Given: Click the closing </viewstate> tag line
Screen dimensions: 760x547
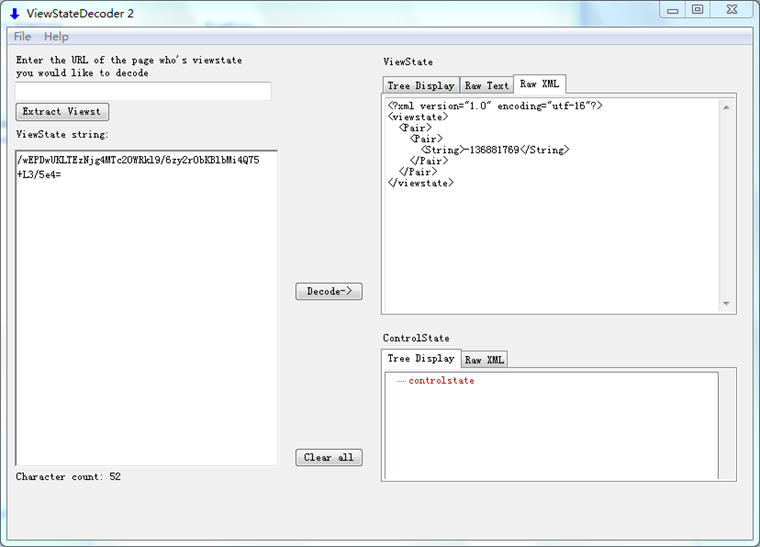Looking at the screenshot, I should pyautogui.click(x=420, y=183).
